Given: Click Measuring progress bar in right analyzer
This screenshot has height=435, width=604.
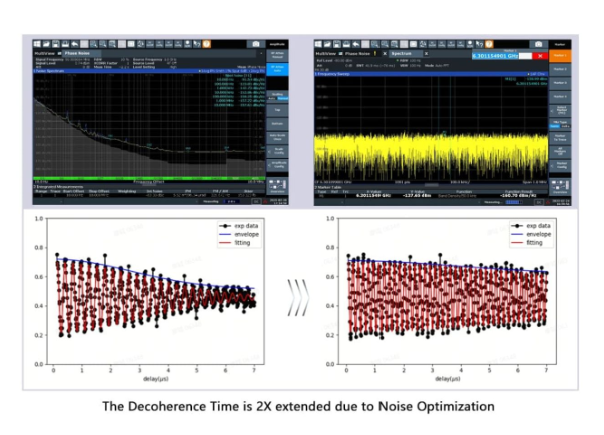Looking at the screenshot, I should click(x=512, y=202).
